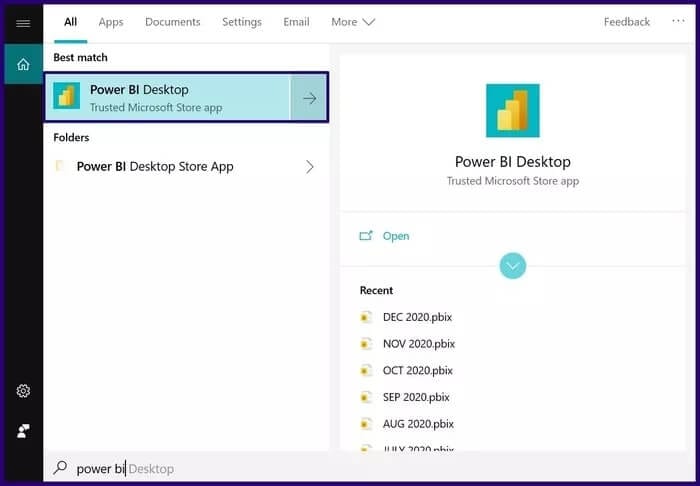This screenshot has width=700, height=486.
Task: Click the large Power BI Desktop logo
Action: pyautogui.click(x=512, y=111)
